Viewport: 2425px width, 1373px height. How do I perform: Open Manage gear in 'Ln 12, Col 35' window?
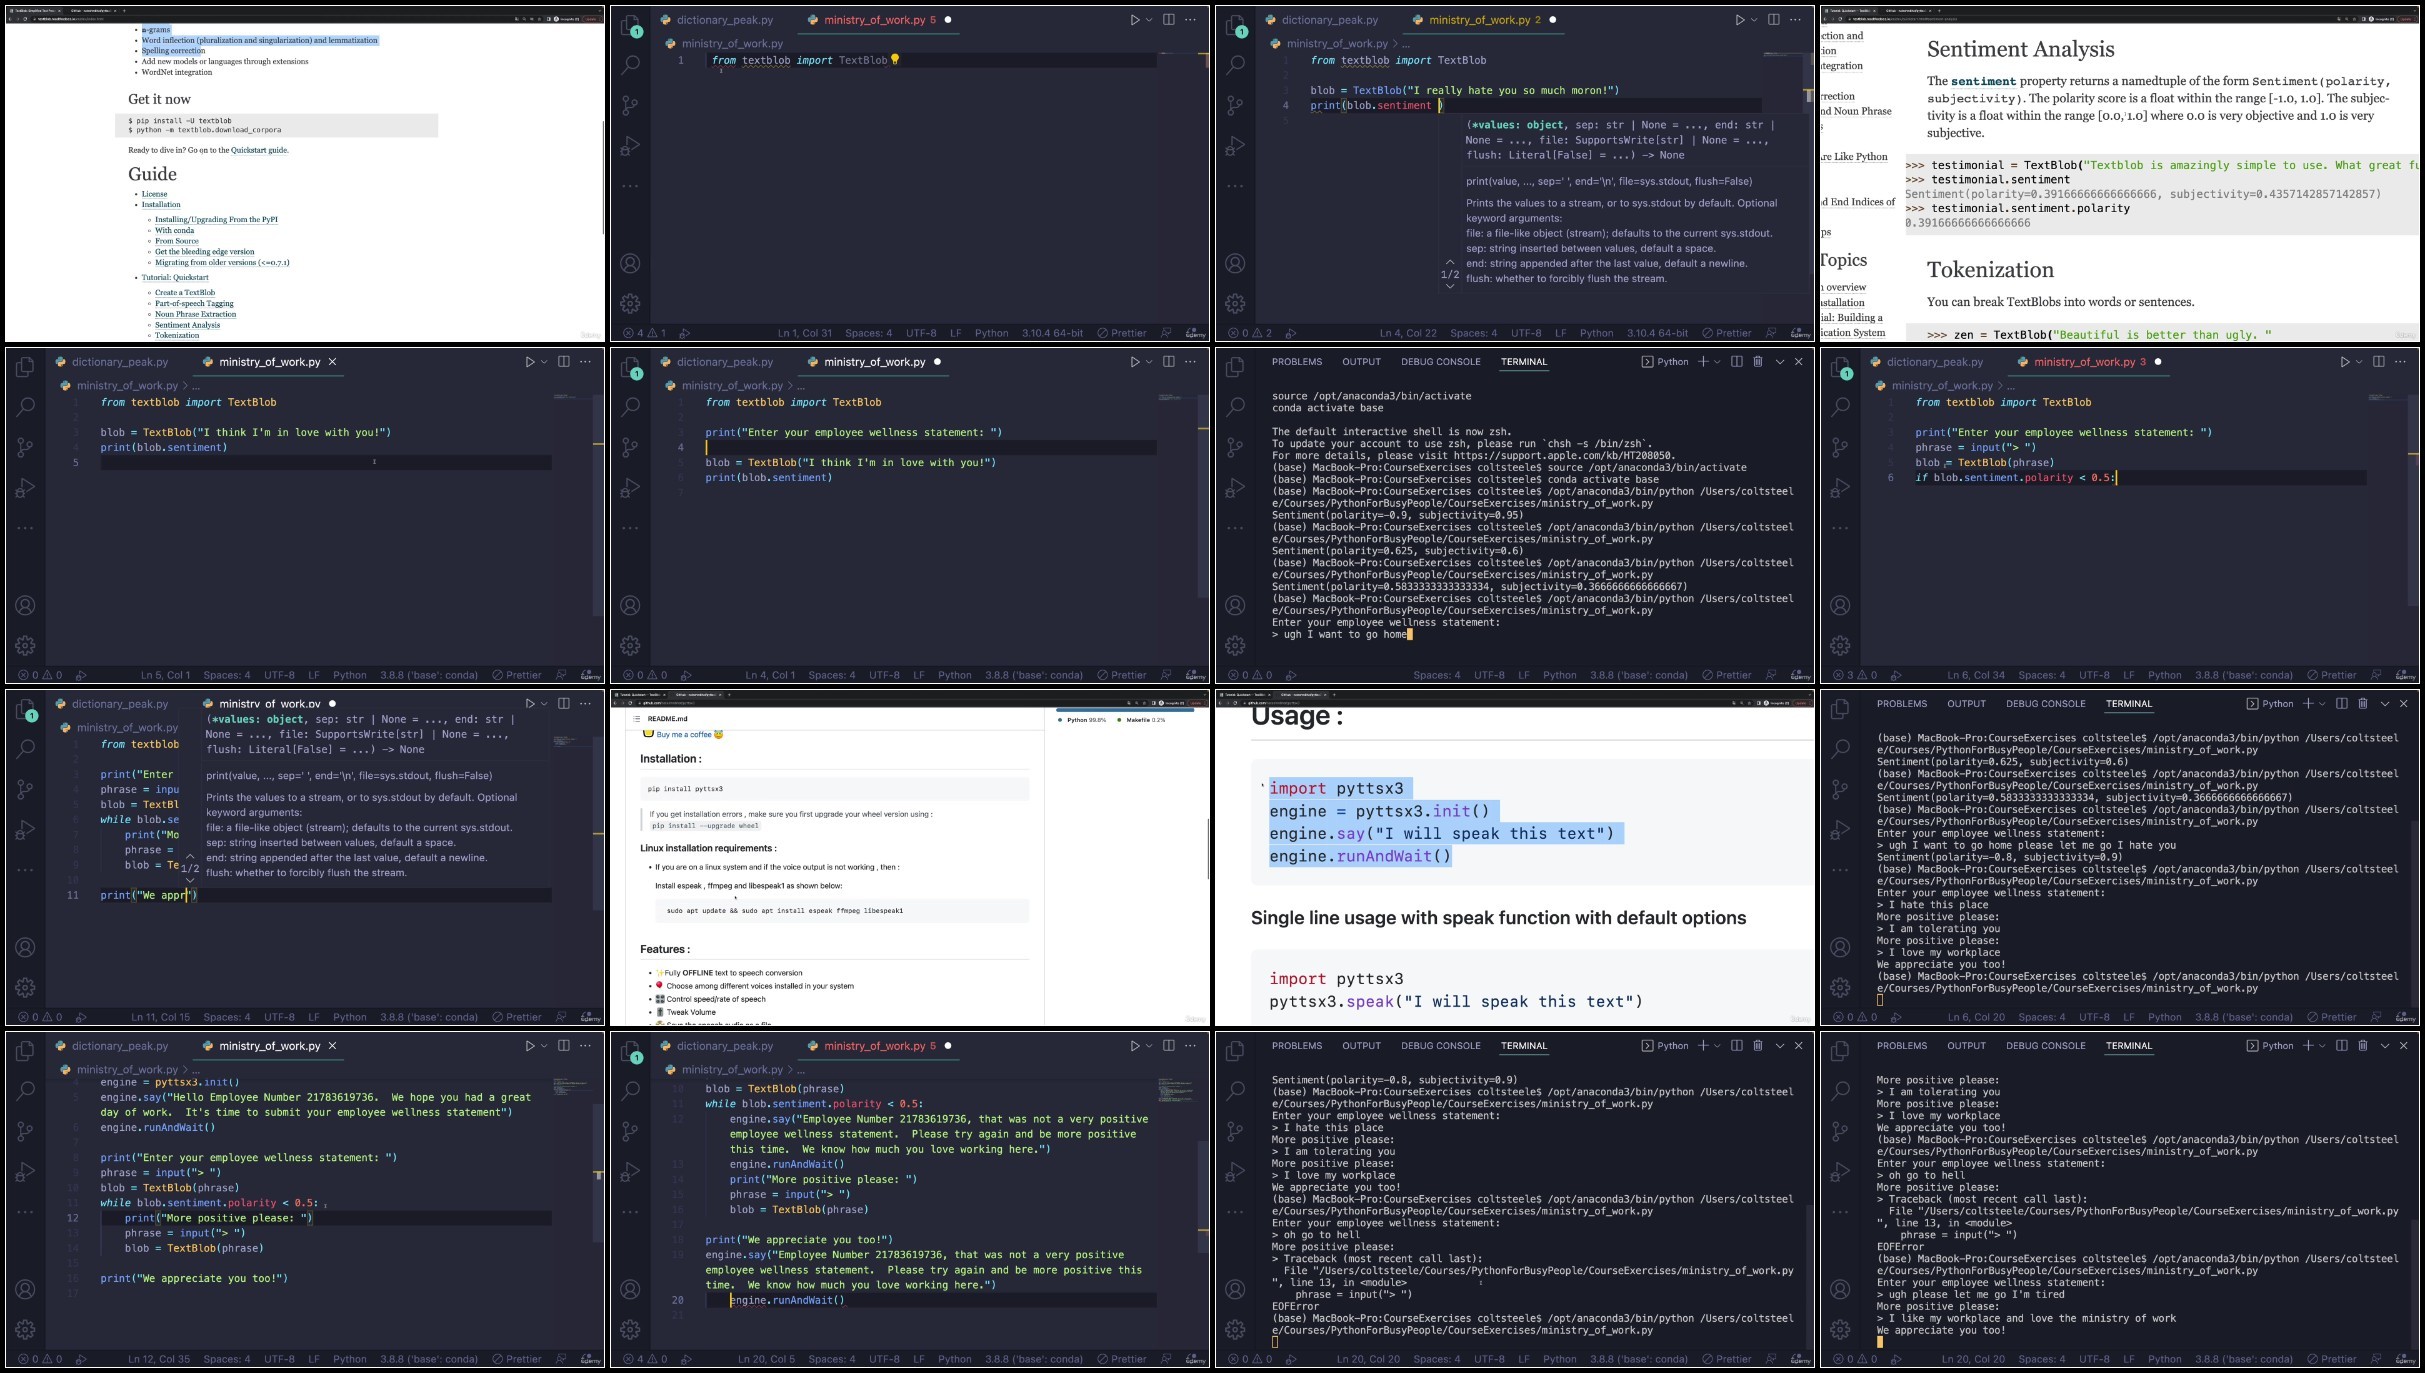pos(25,1329)
